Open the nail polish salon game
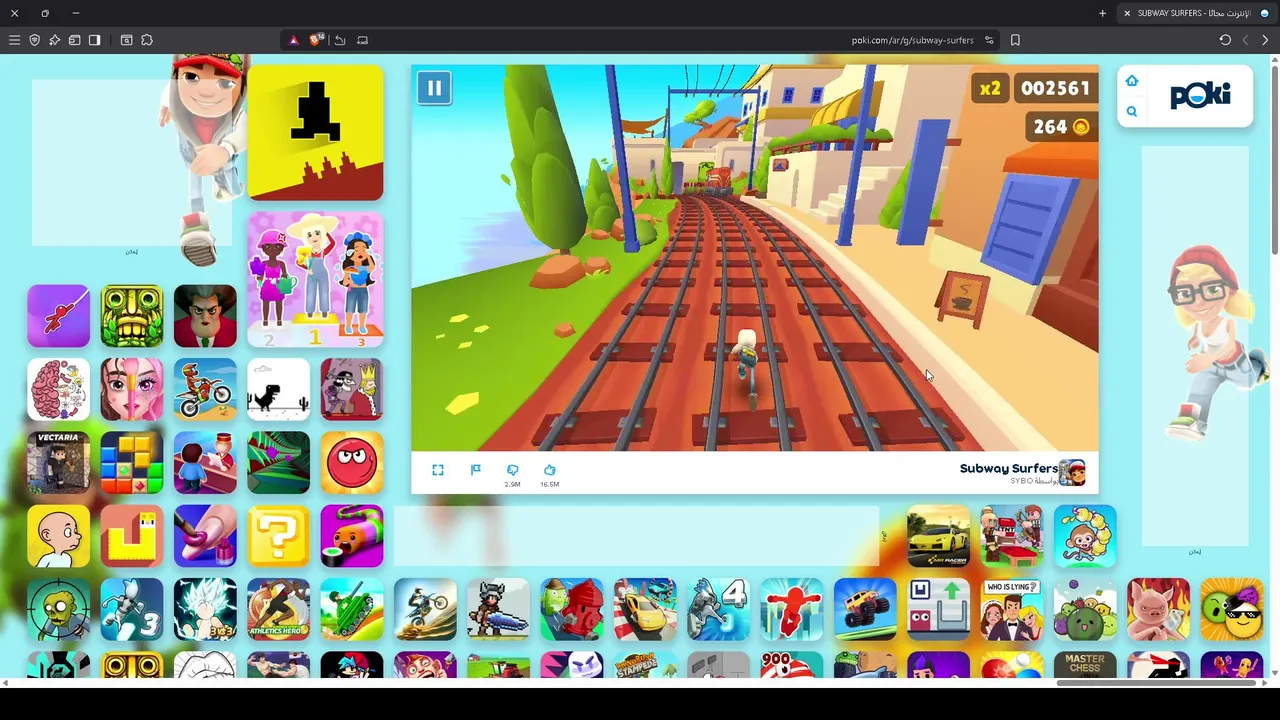Image resolution: width=1280 pixels, height=720 pixels. pos(205,536)
